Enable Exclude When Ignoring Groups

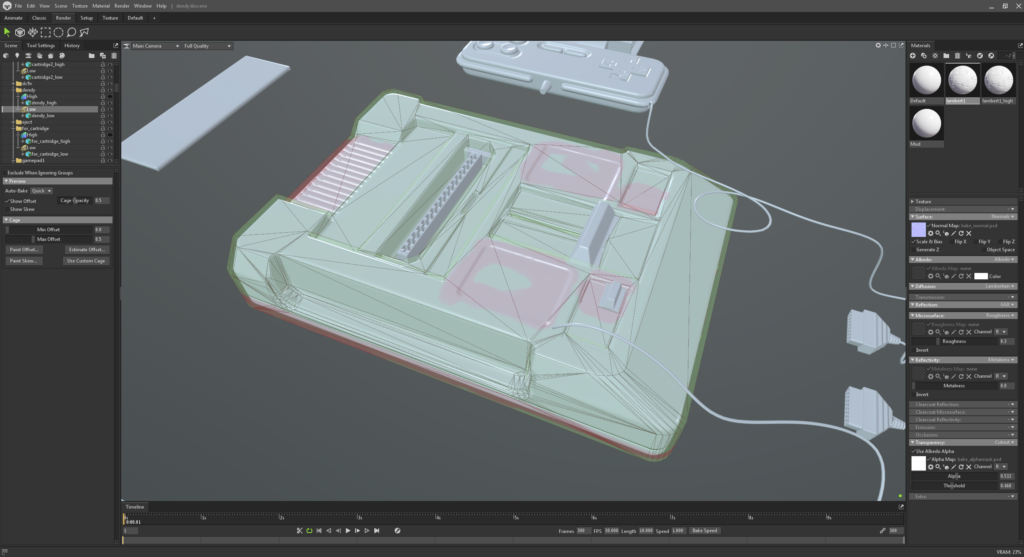point(5,173)
